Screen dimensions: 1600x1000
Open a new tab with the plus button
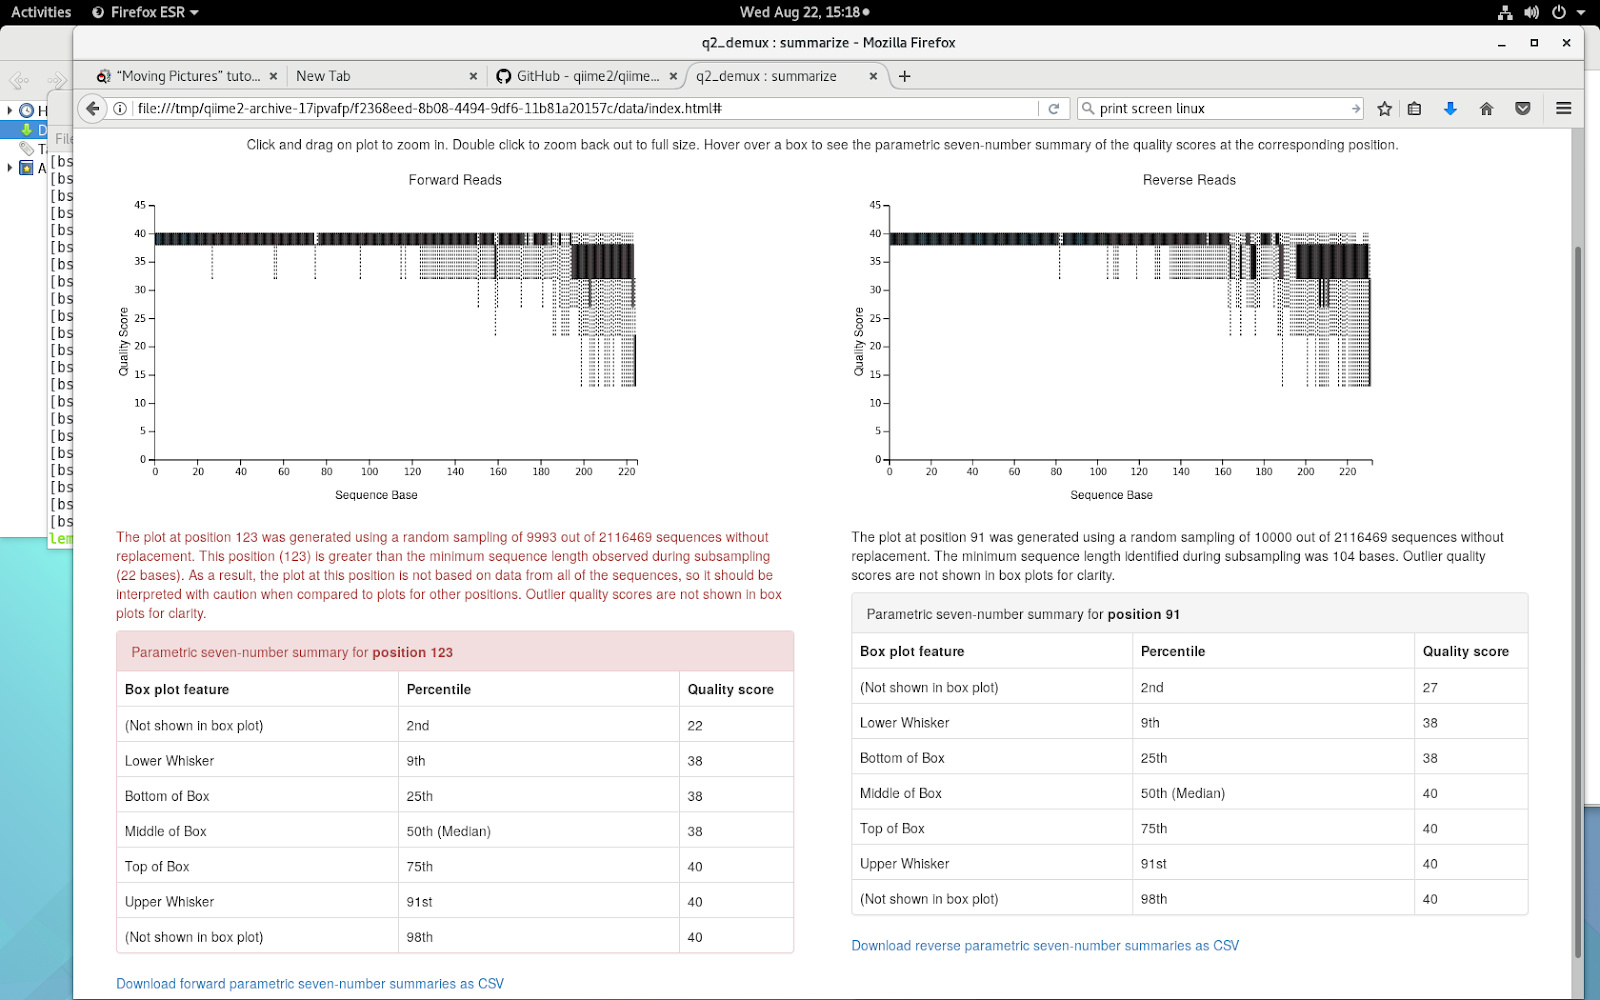tap(904, 76)
